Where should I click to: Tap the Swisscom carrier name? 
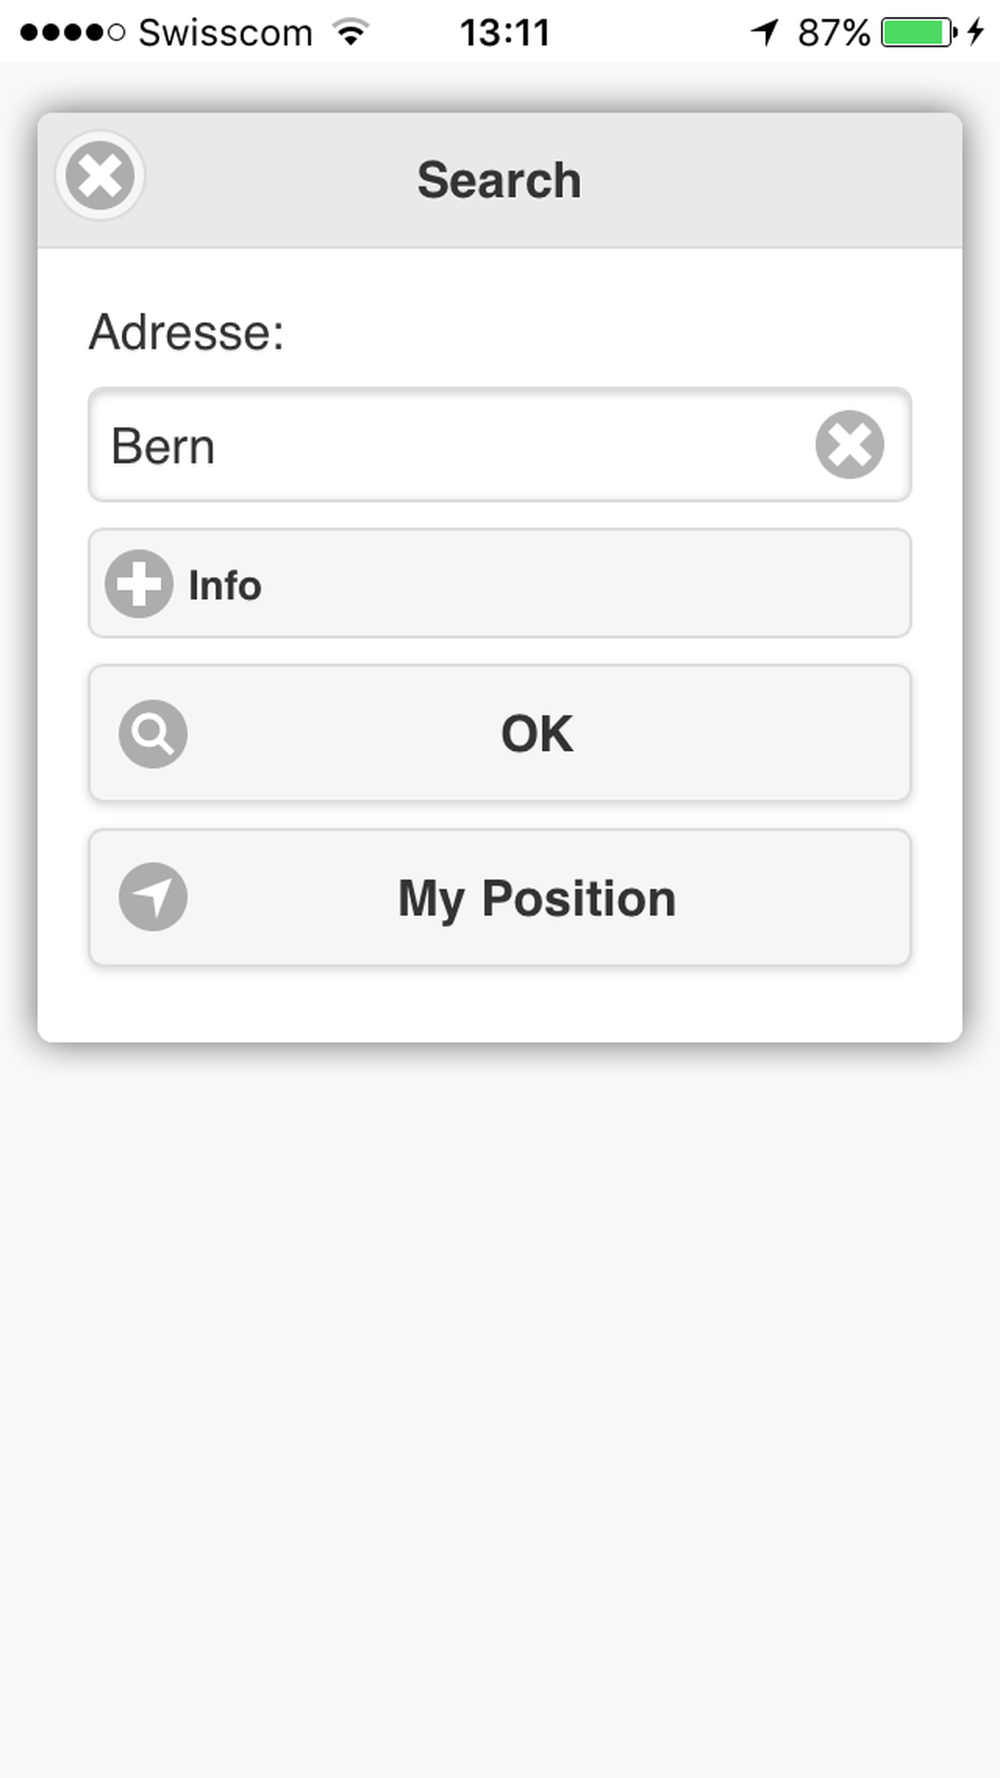pos(225,33)
